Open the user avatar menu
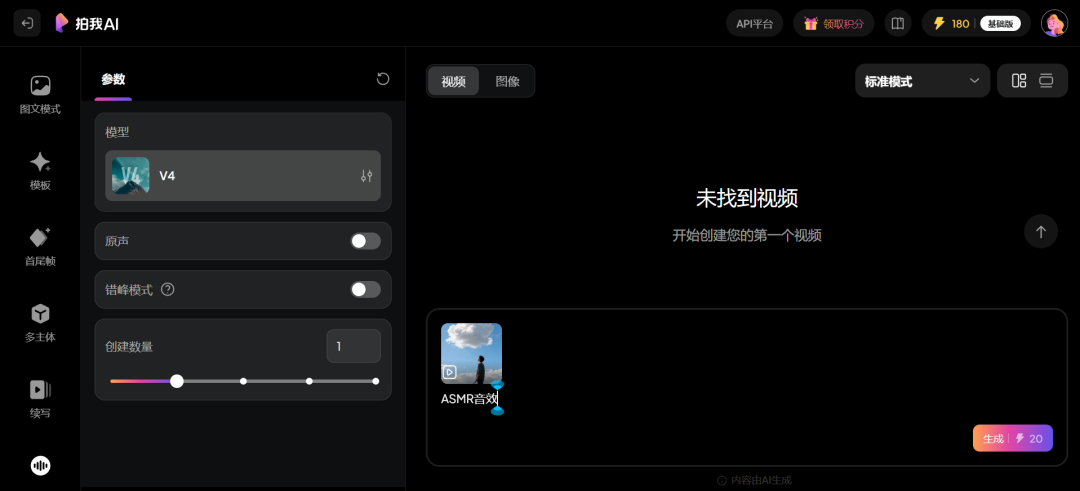The width and height of the screenshot is (1080, 491). pyautogui.click(x=1054, y=23)
